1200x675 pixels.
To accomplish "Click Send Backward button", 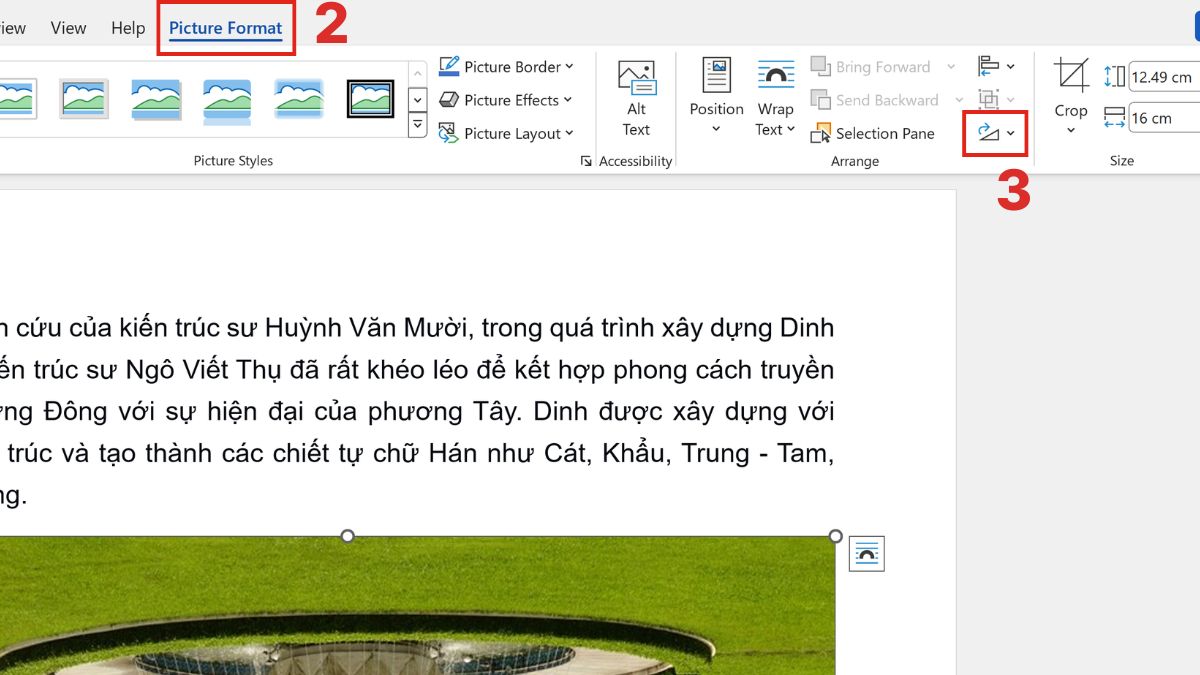I will click(875, 100).
